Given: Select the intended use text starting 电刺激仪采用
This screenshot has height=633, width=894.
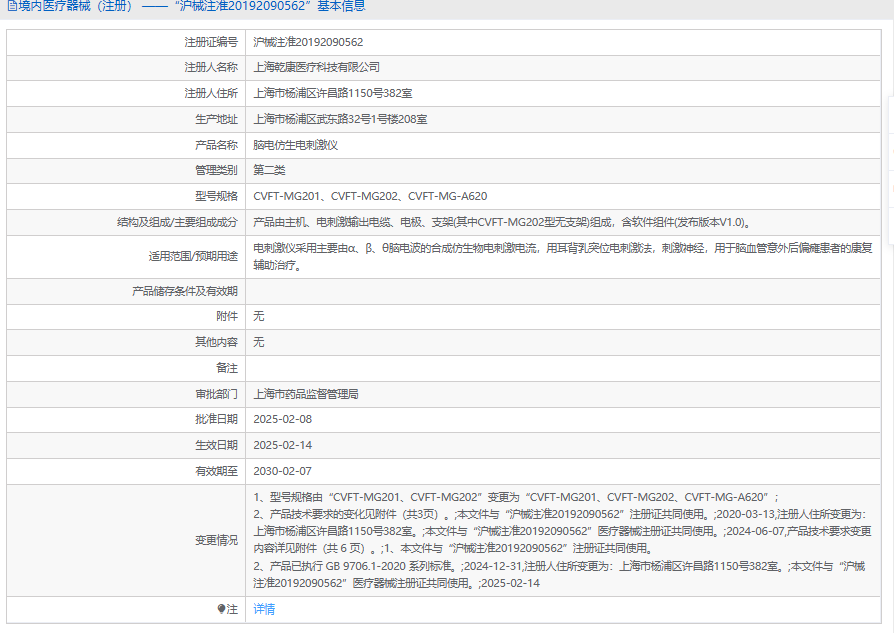Looking at the screenshot, I should pyautogui.click(x=563, y=257).
